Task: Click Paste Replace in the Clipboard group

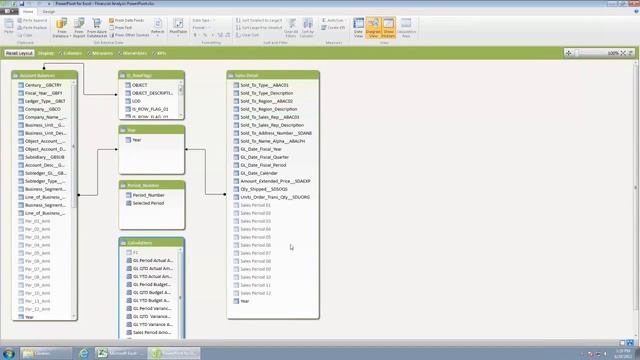Action: click(32, 28)
